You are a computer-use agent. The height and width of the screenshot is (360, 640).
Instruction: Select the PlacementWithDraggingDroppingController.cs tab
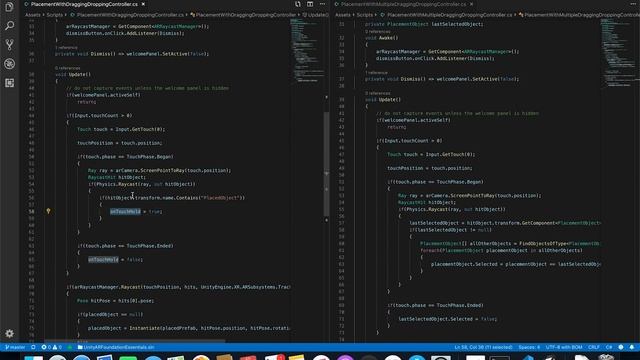pos(84,4)
